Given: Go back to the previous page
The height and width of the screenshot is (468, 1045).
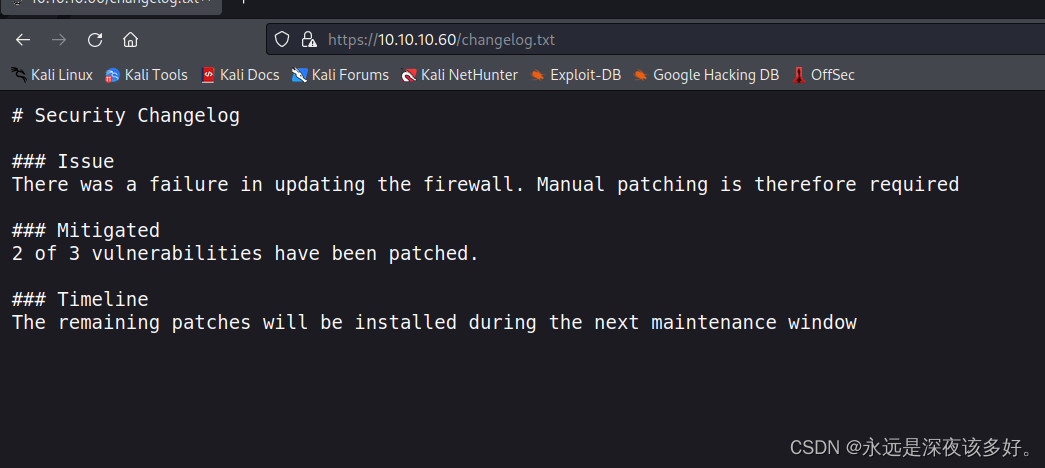Looking at the screenshot, I should pyautogui.click(x=23, y=40).
